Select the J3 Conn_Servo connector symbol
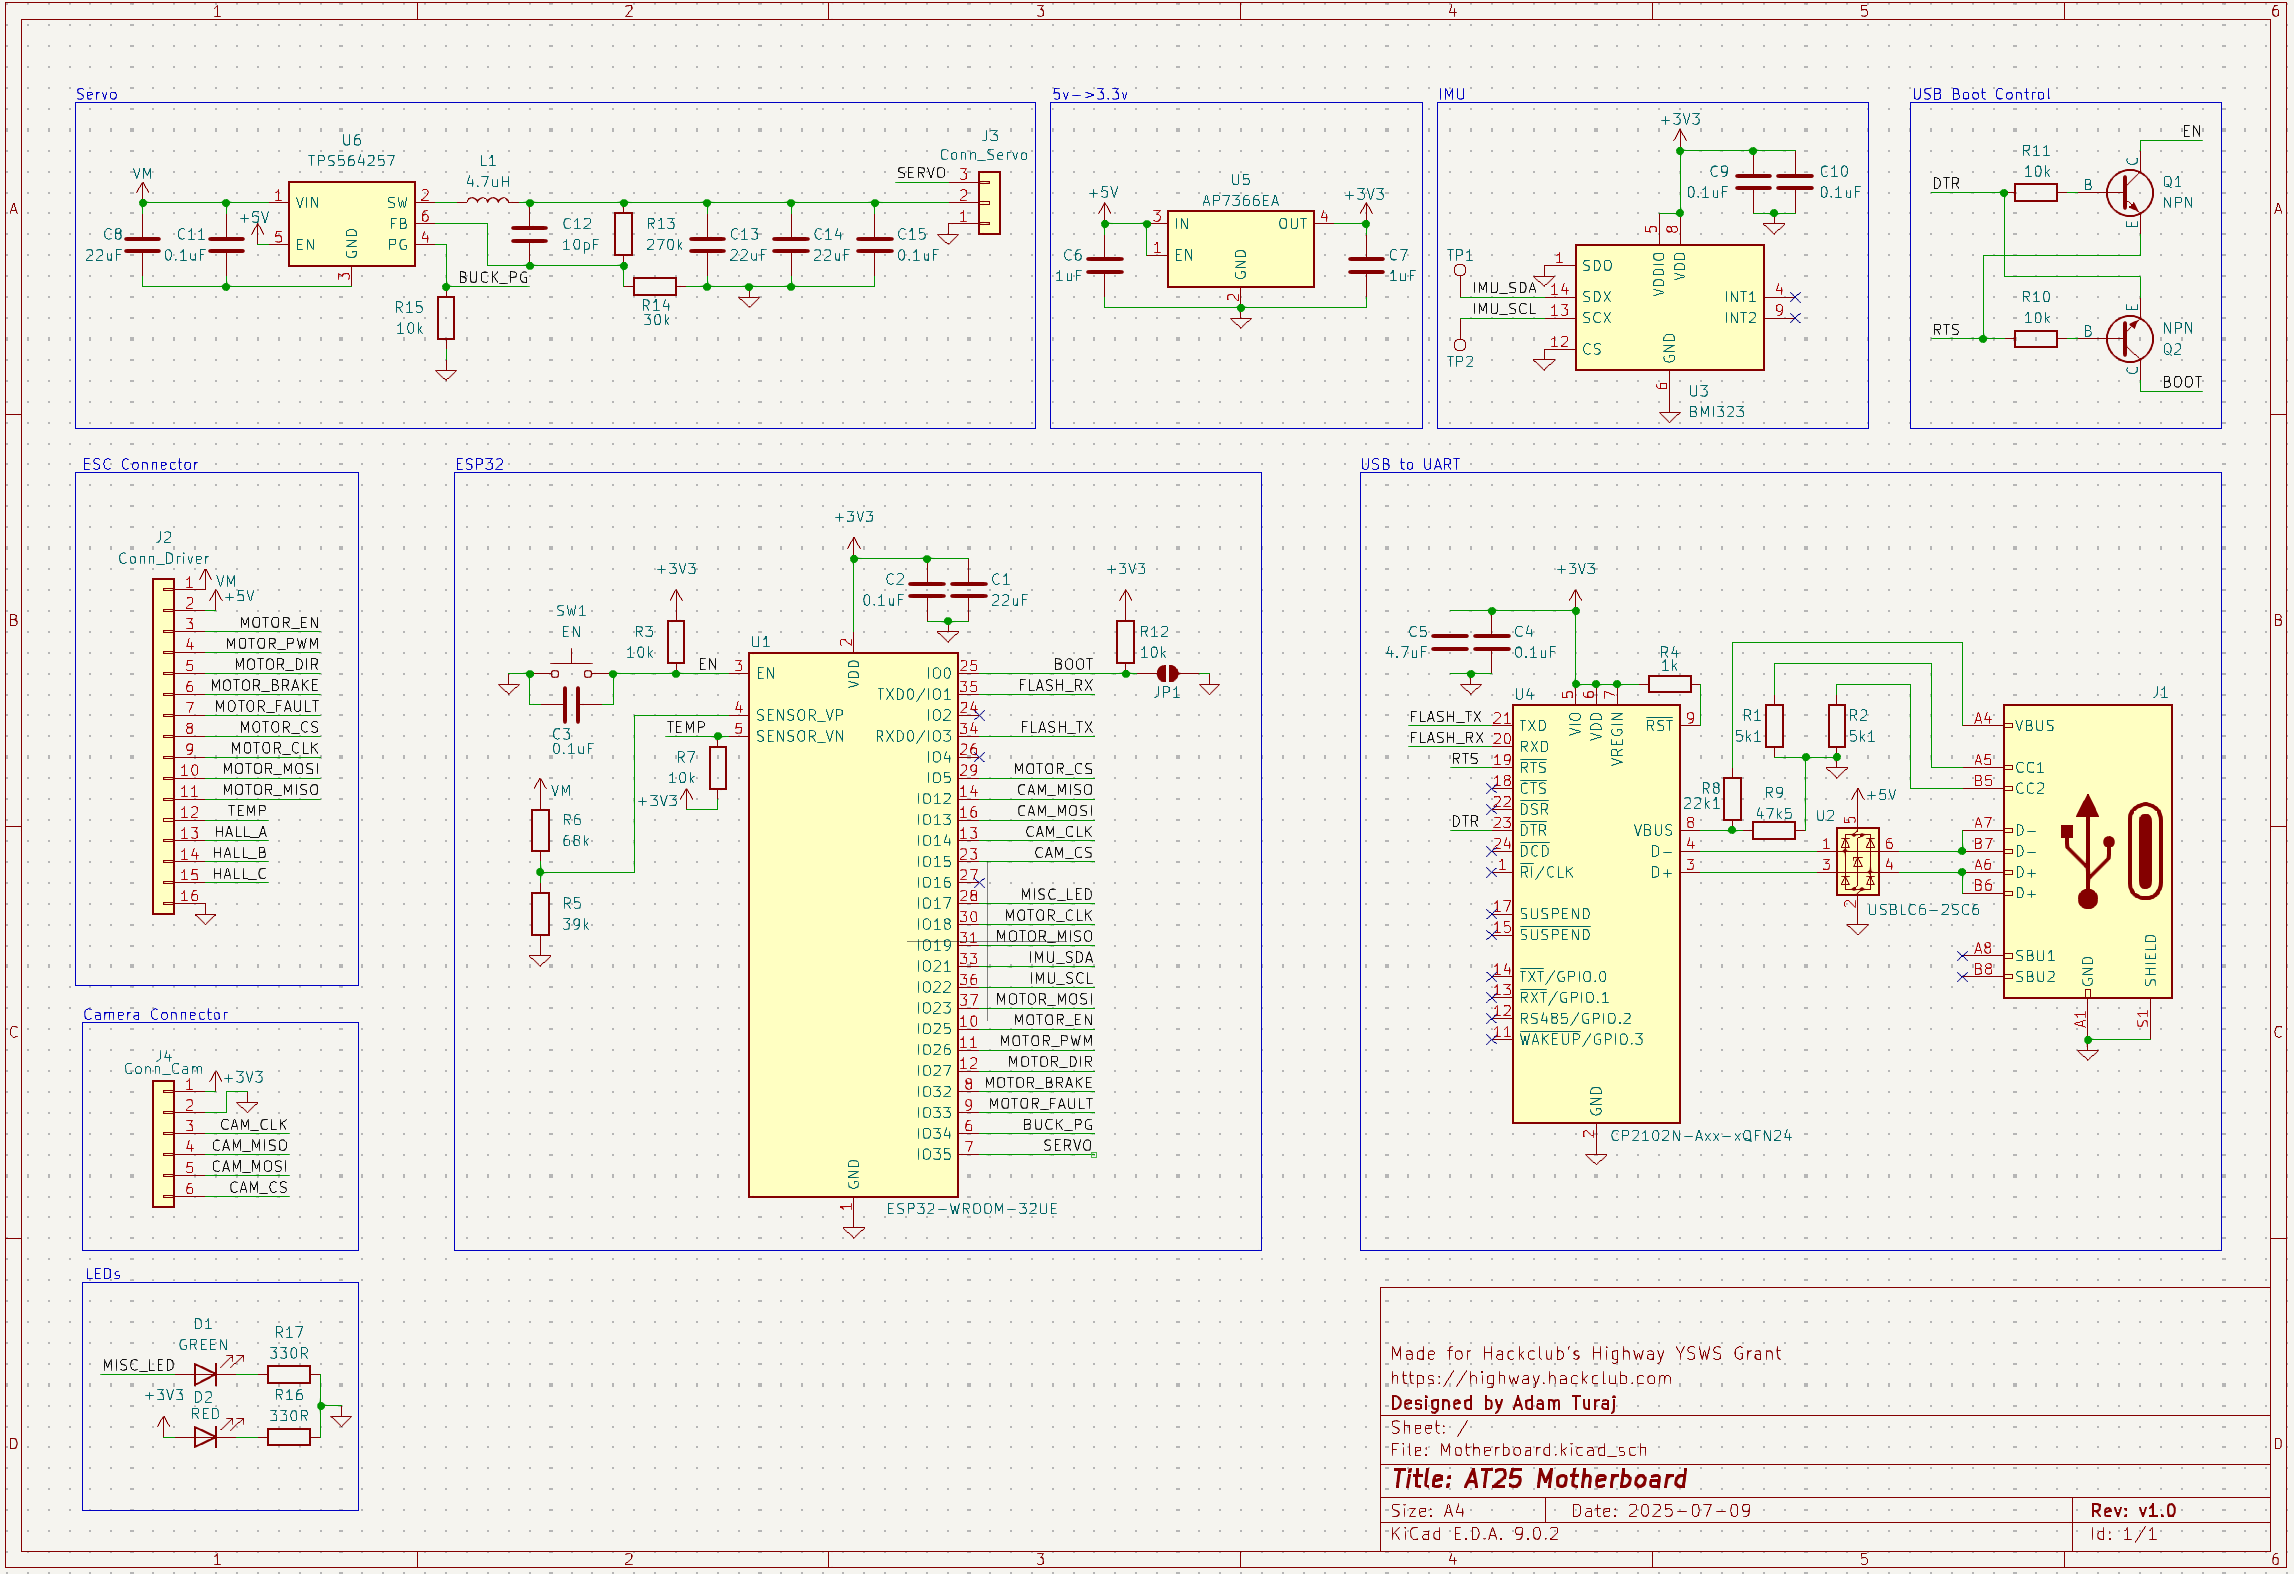 [x=988, y=202]
